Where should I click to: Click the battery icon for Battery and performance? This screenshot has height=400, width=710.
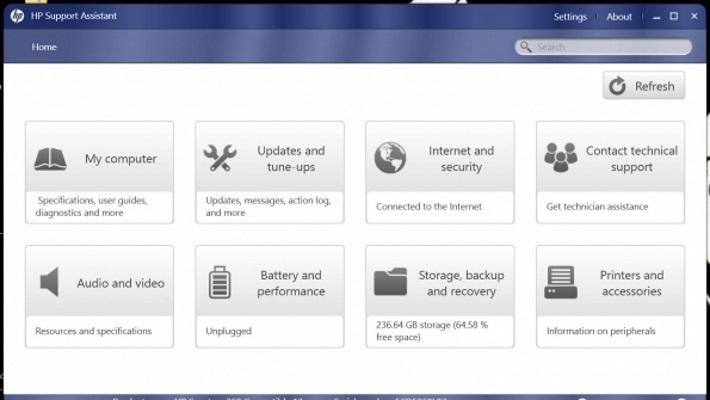[x=220, y=282]
